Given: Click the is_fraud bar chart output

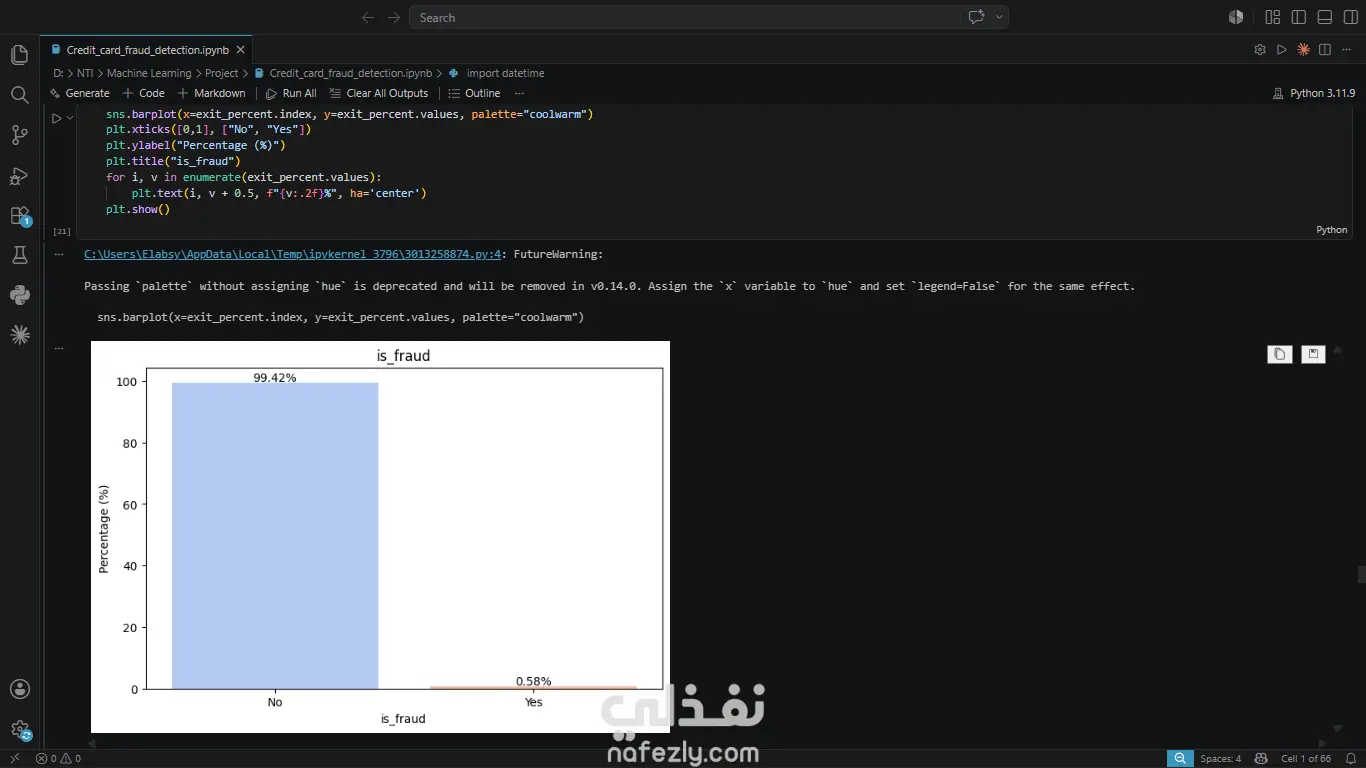Looking at the screenshot, I should 380,537.
